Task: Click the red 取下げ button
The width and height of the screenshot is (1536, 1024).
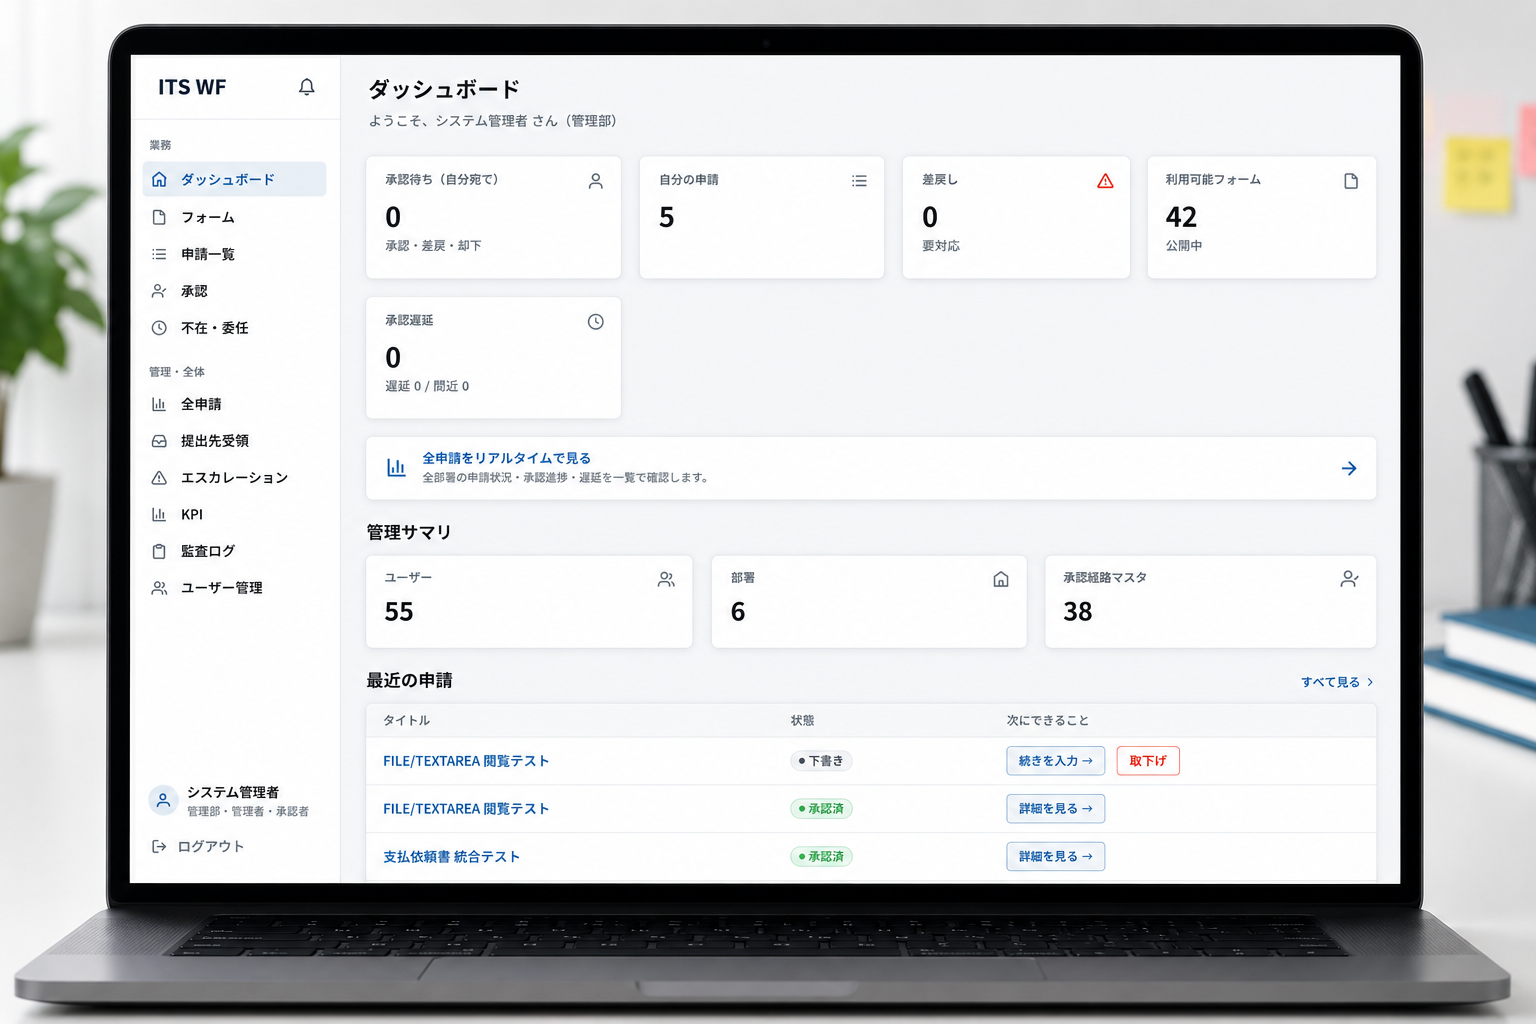Action: click(x=1148, y=761)
